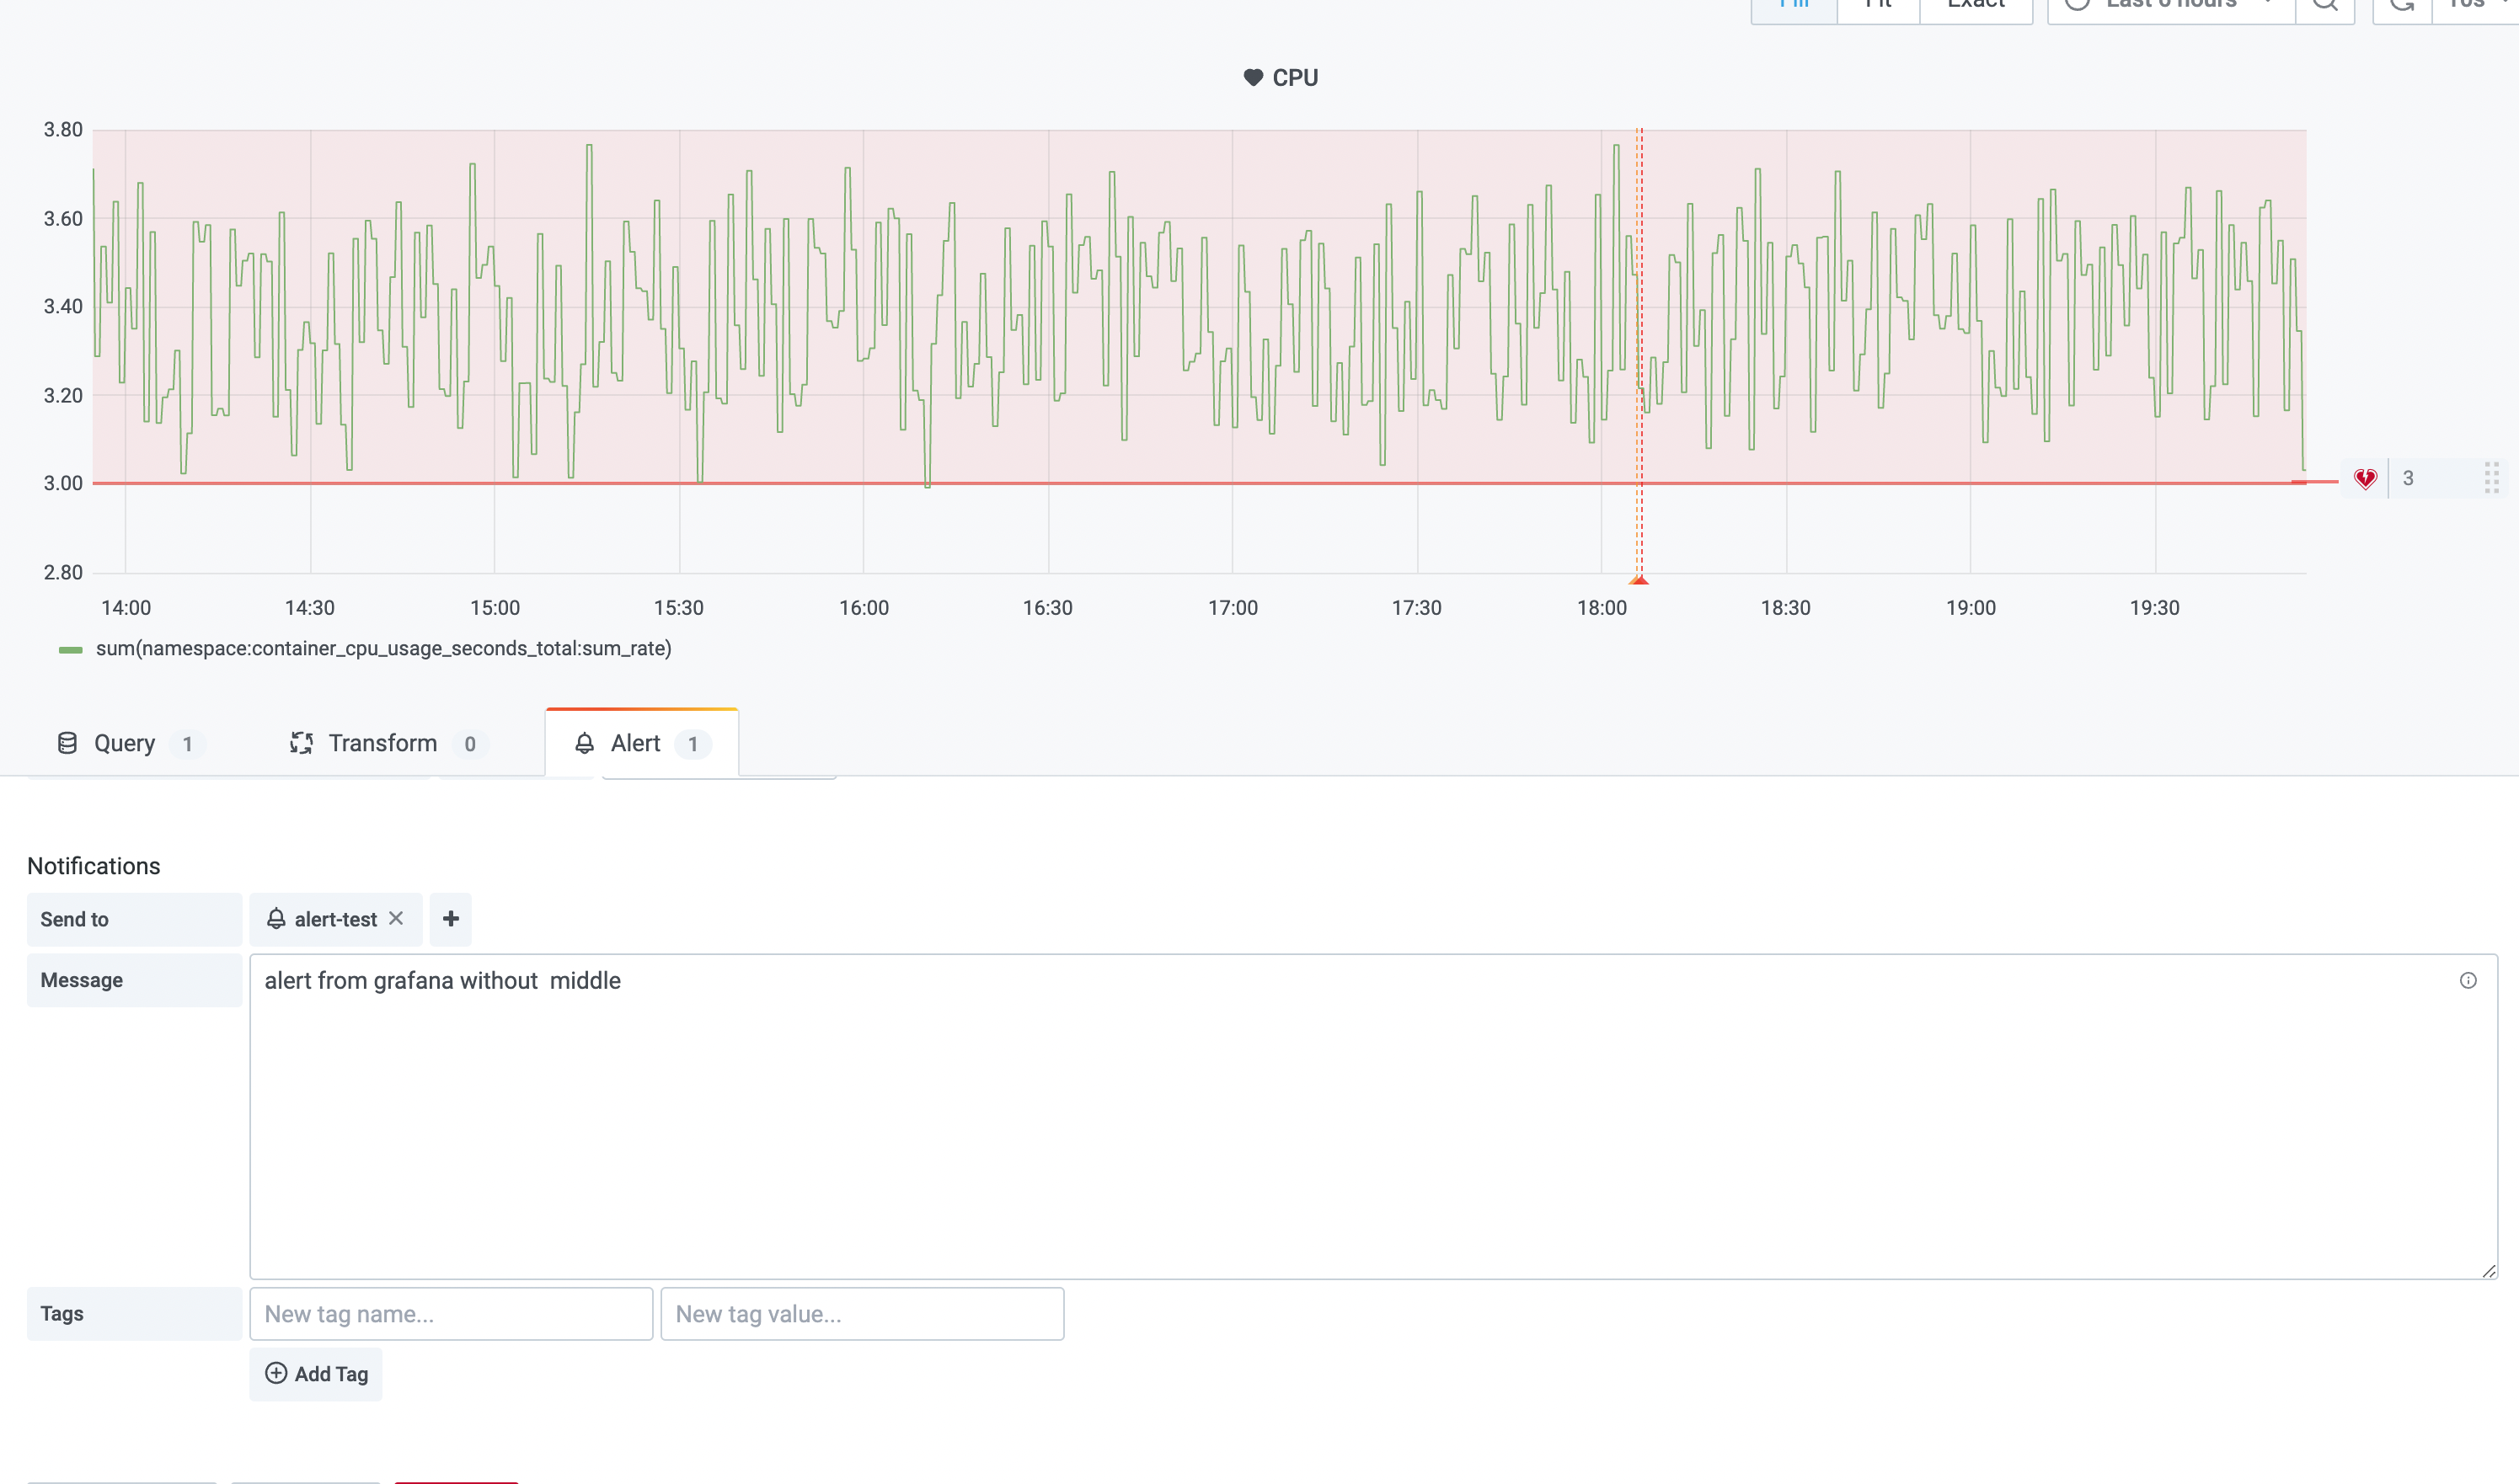Click the heart icon beside CPU title
This screenshot has width=2519, height=1484.
pyautogui.click(x=1253, y=78)
